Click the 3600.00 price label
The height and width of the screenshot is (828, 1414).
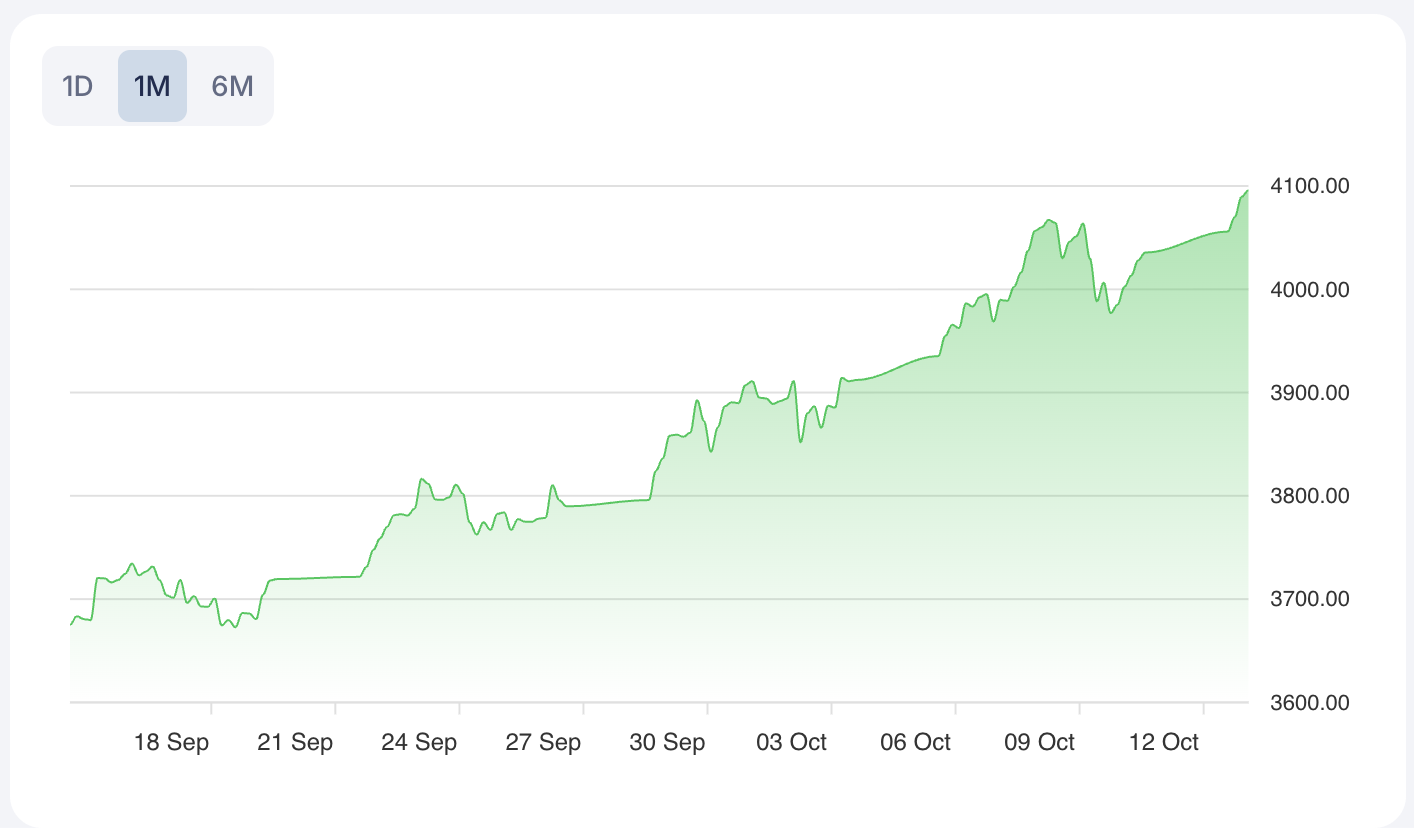(x=1309, y=703)
